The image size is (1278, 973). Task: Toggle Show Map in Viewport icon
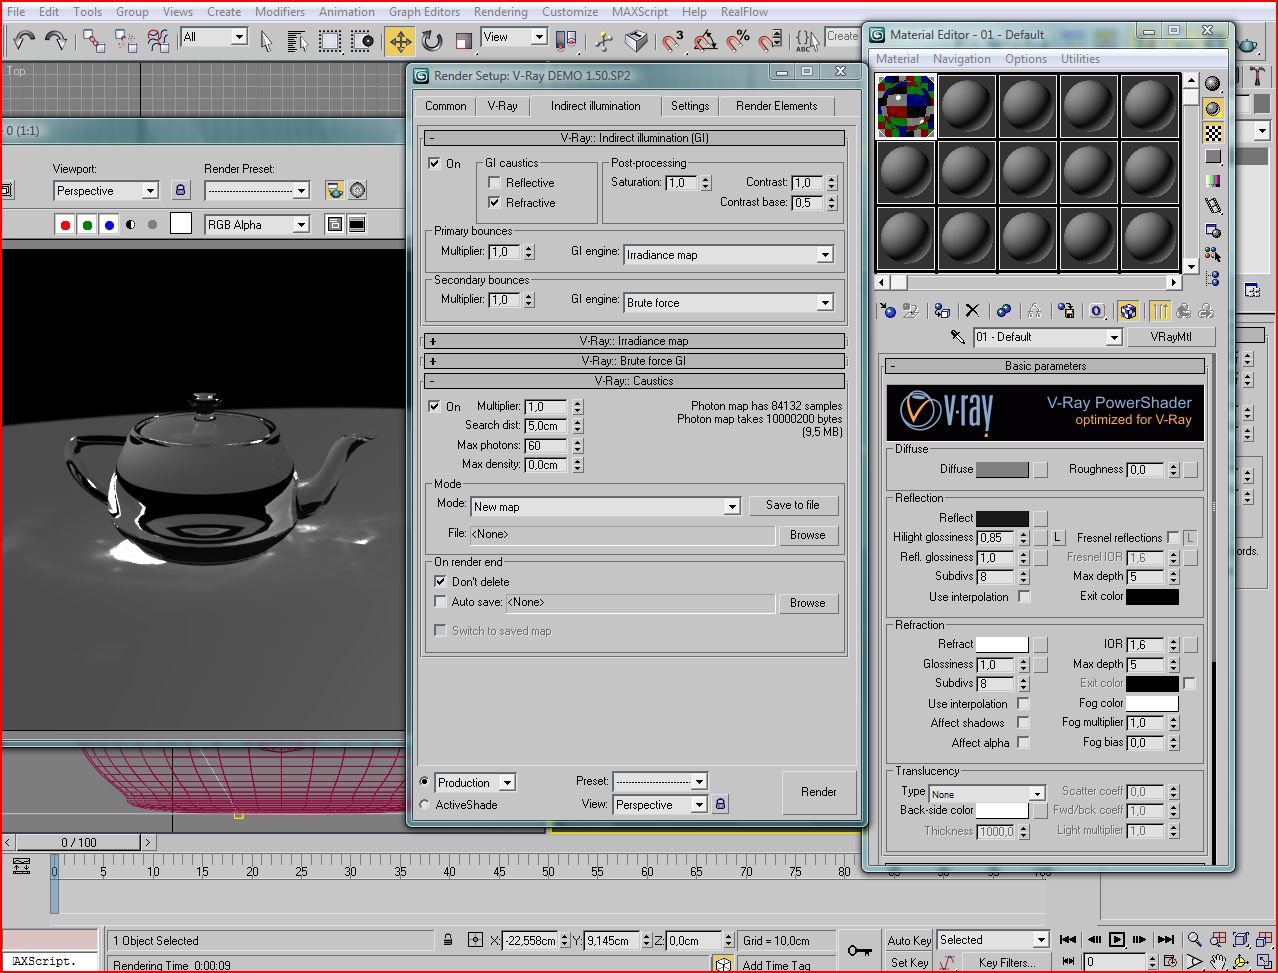point(1128,311)
